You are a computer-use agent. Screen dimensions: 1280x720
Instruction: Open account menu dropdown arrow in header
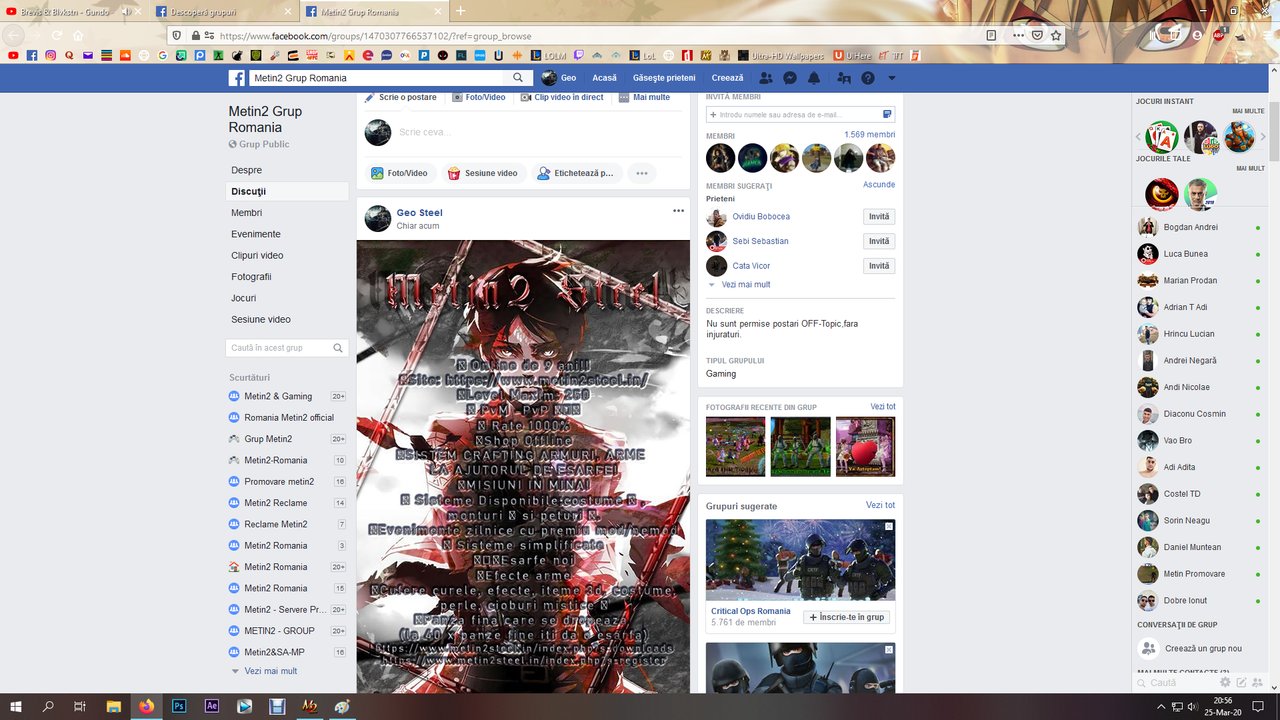pyautogui.click(x=892, y=78)
